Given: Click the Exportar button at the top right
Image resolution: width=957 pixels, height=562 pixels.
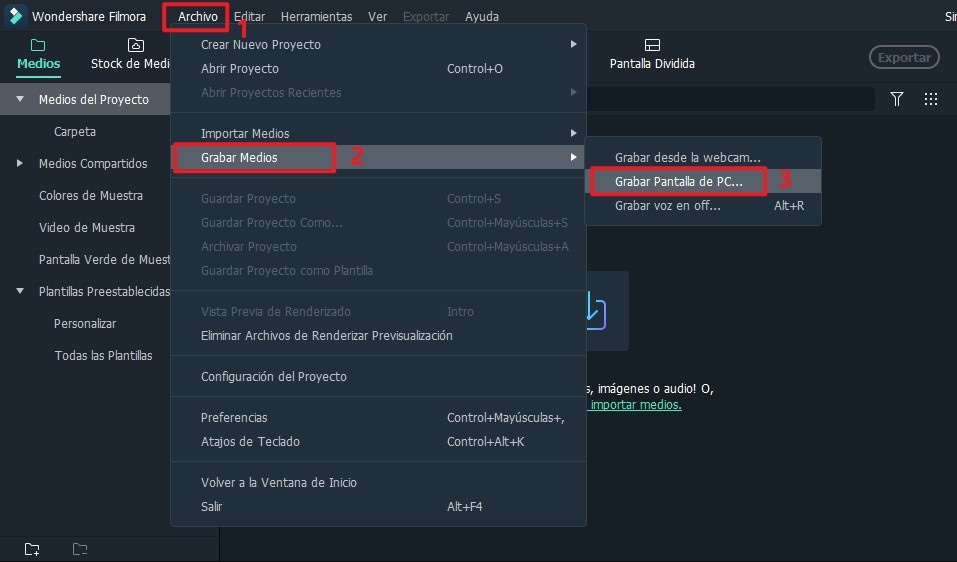Looking at the screenshot, I should [x=904, y=57].
